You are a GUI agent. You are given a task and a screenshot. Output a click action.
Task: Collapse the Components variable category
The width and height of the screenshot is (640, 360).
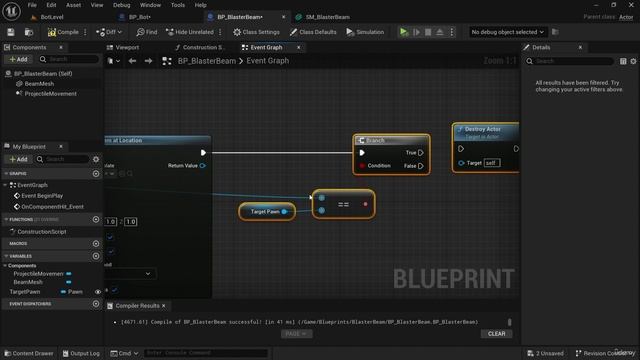point(5,265)
